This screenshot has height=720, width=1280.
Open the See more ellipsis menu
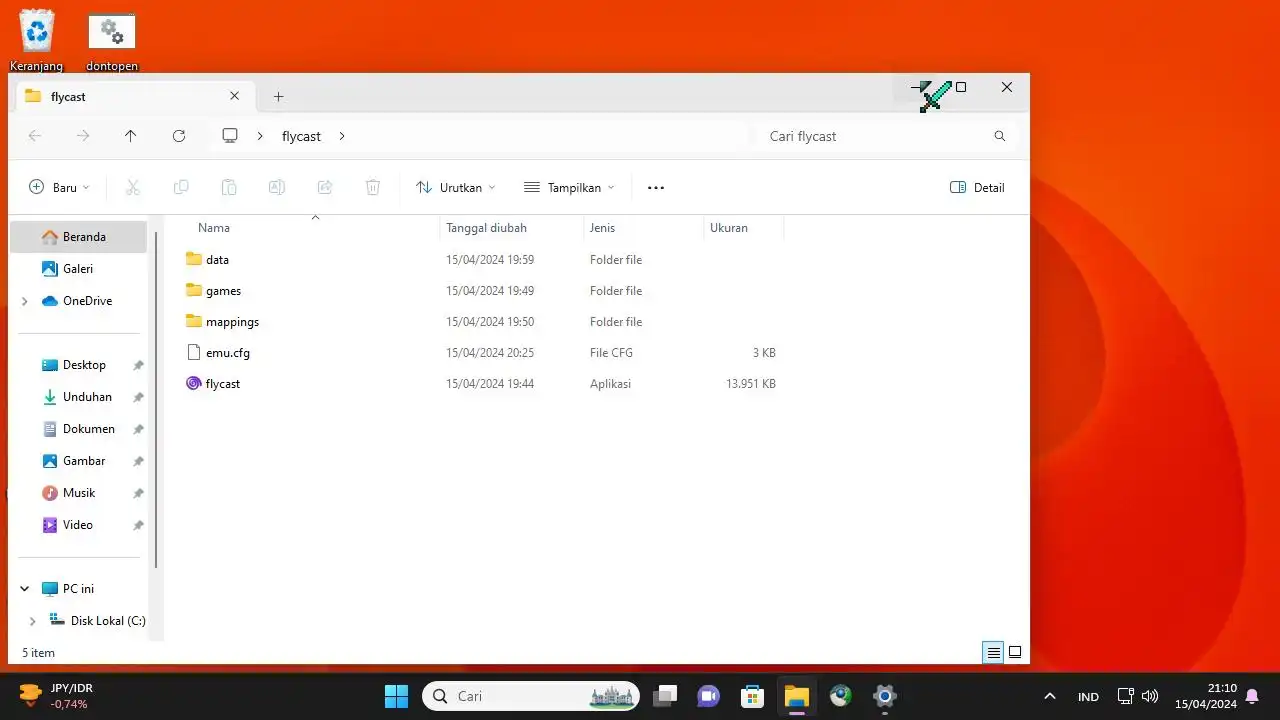656,187
